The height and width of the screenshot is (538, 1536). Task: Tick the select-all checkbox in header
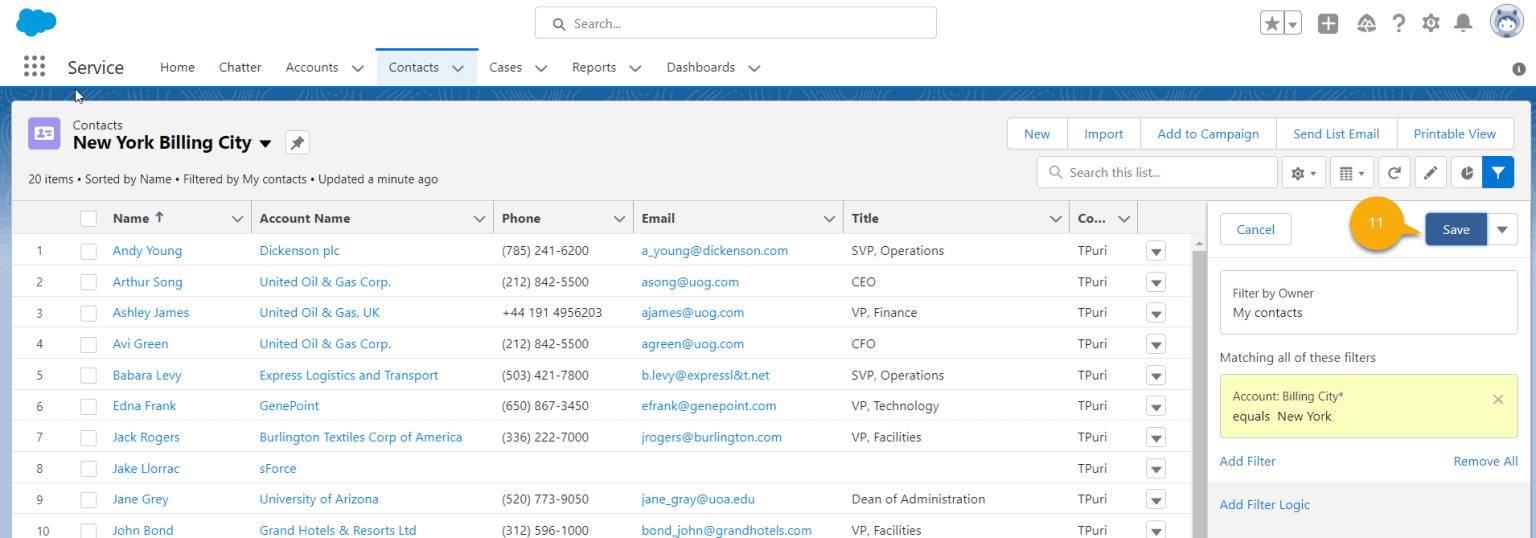[89, 219]
